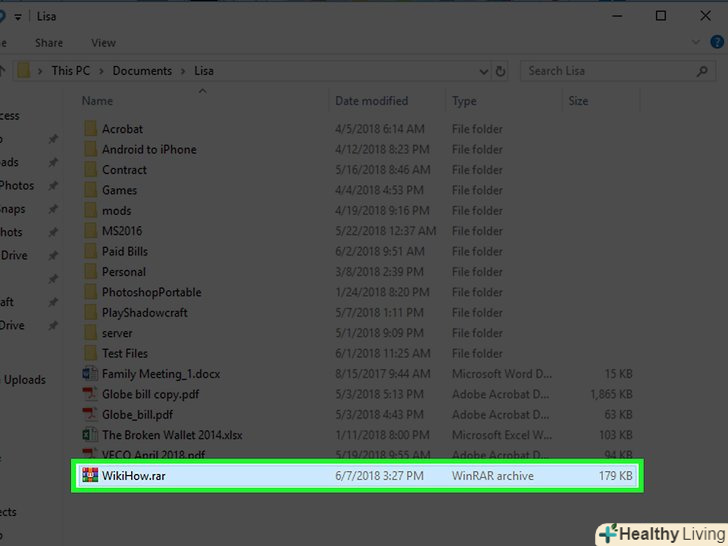Select the file name The Broken Wallet 2014.xlsx

point(172,435)
